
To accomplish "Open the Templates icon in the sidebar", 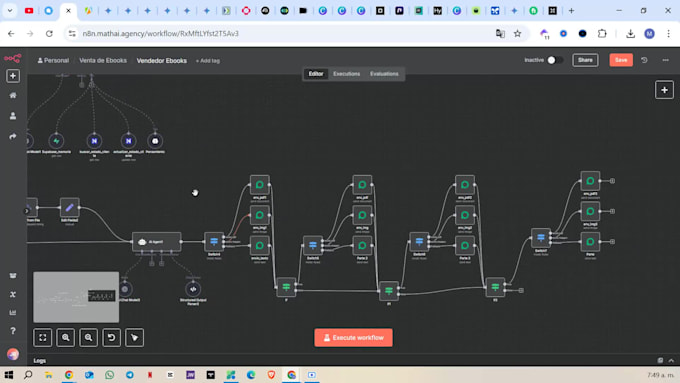I will (13, 276).
